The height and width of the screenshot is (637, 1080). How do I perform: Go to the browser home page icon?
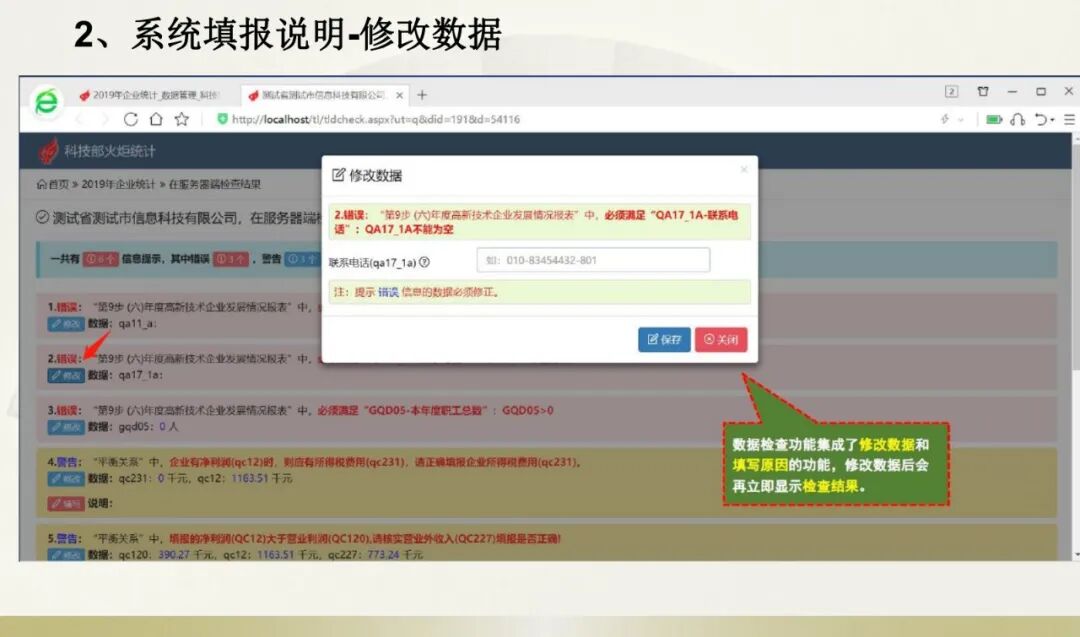click(x=156, y=119)
